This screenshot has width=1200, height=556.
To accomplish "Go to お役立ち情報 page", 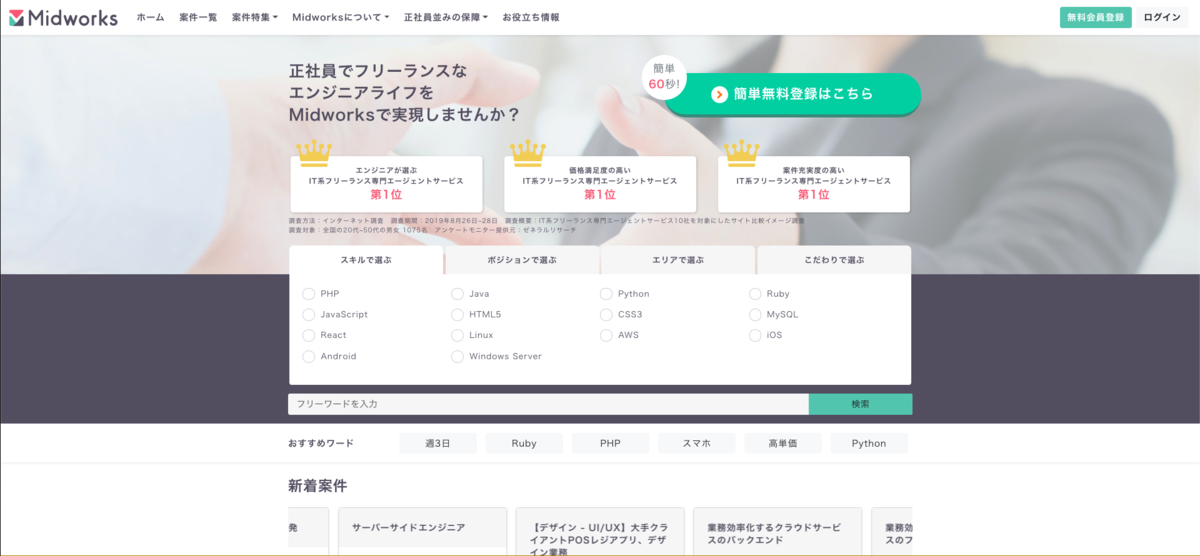I will coord(531,17).
